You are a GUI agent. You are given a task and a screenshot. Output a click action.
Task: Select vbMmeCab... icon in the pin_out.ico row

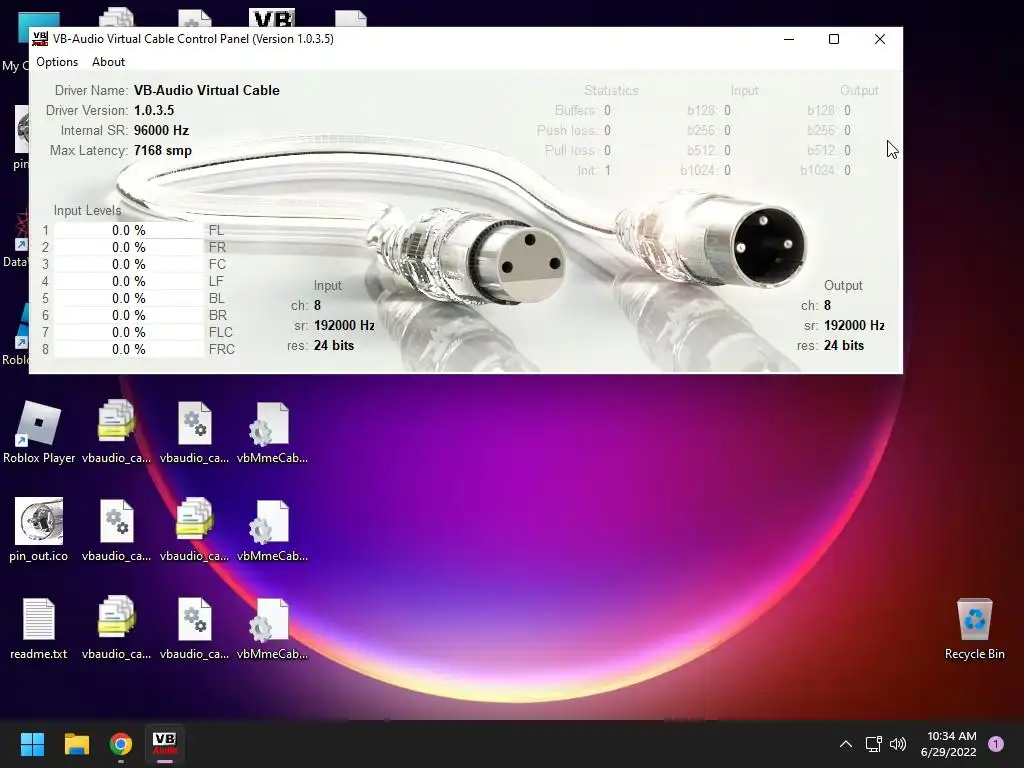pos(272,530)
